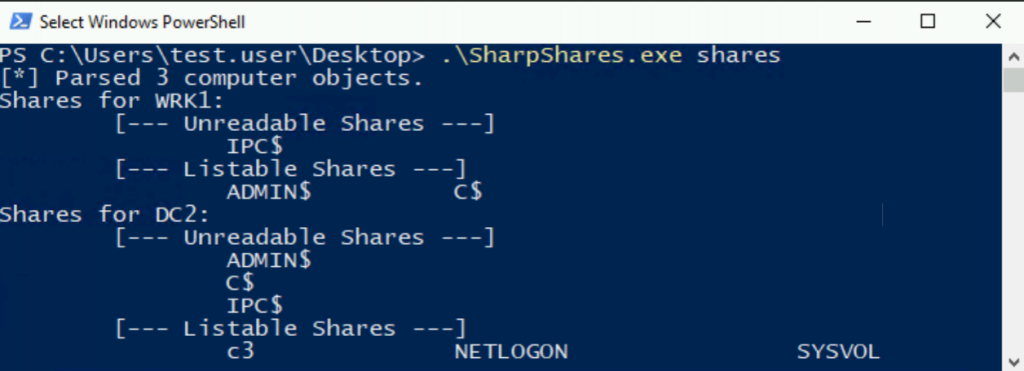Click the PS C:\Users\test.user\Desktop prompt
This screenshot has width=1024, height=371.
pos(212,56)
